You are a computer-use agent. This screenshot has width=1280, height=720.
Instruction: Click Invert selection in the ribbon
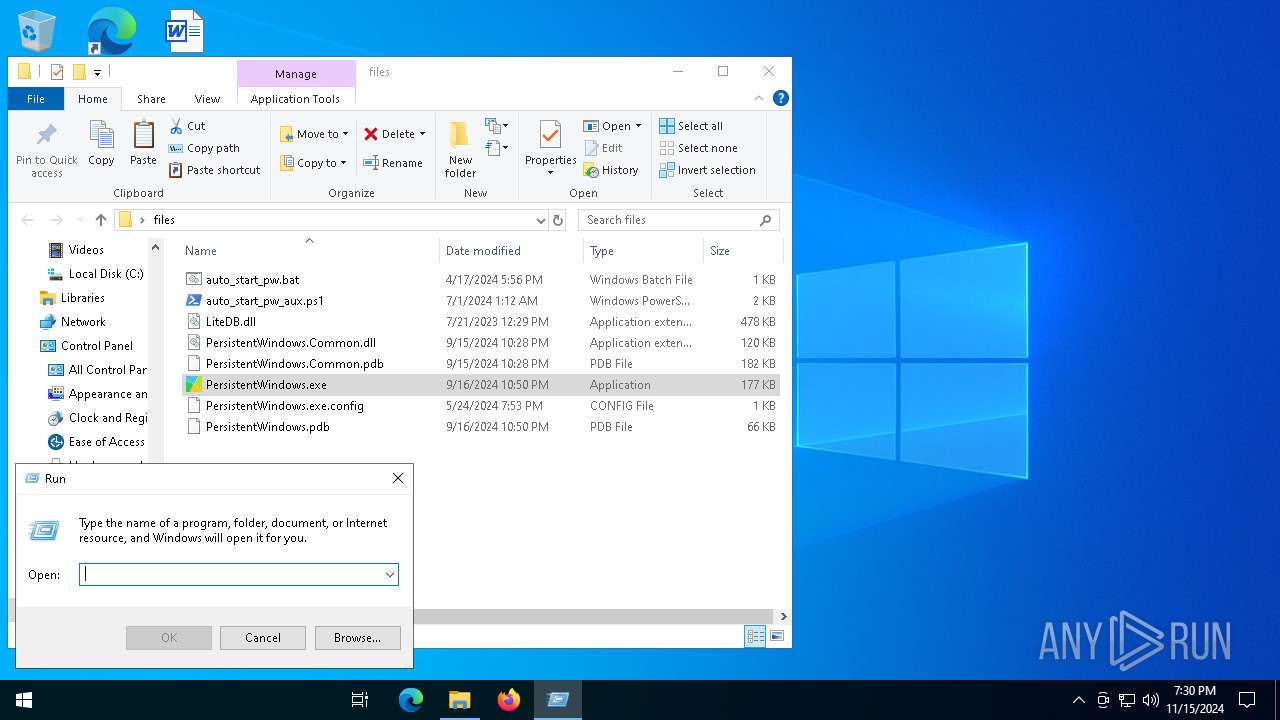(x=707, y=170)
